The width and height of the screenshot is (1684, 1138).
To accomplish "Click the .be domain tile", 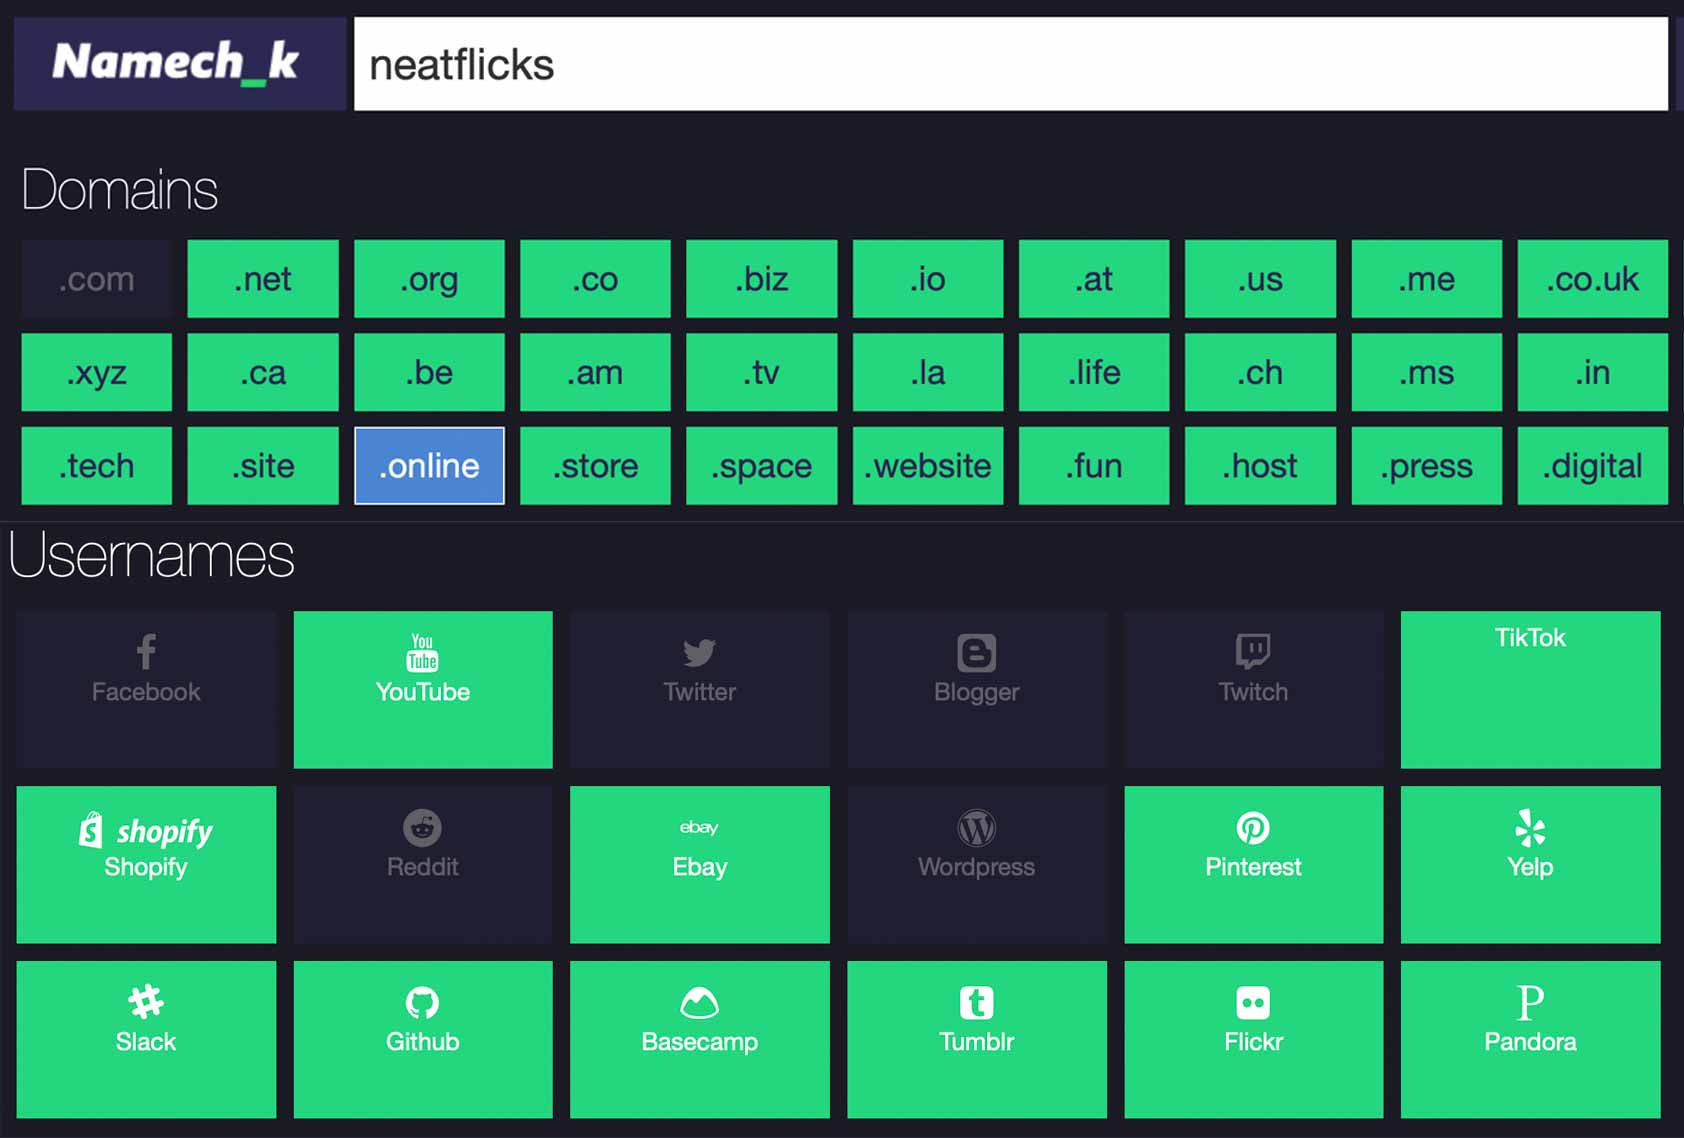I will click(x=429, y=372).
